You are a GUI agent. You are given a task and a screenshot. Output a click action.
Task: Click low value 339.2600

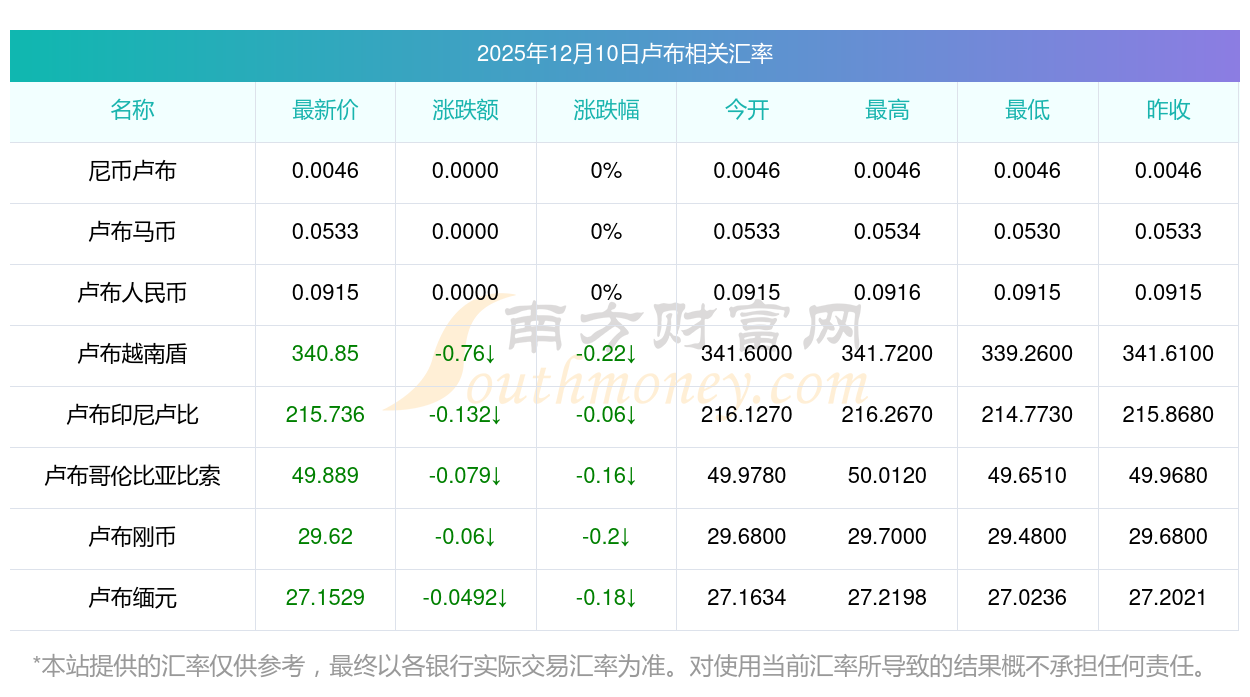pyautogui.click(x=1028, y=354)
